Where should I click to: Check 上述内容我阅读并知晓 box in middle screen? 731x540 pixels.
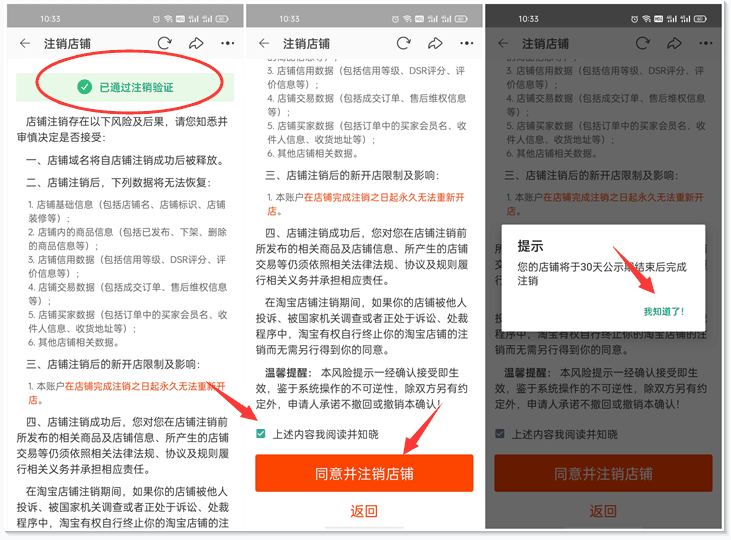click(261, 434)
